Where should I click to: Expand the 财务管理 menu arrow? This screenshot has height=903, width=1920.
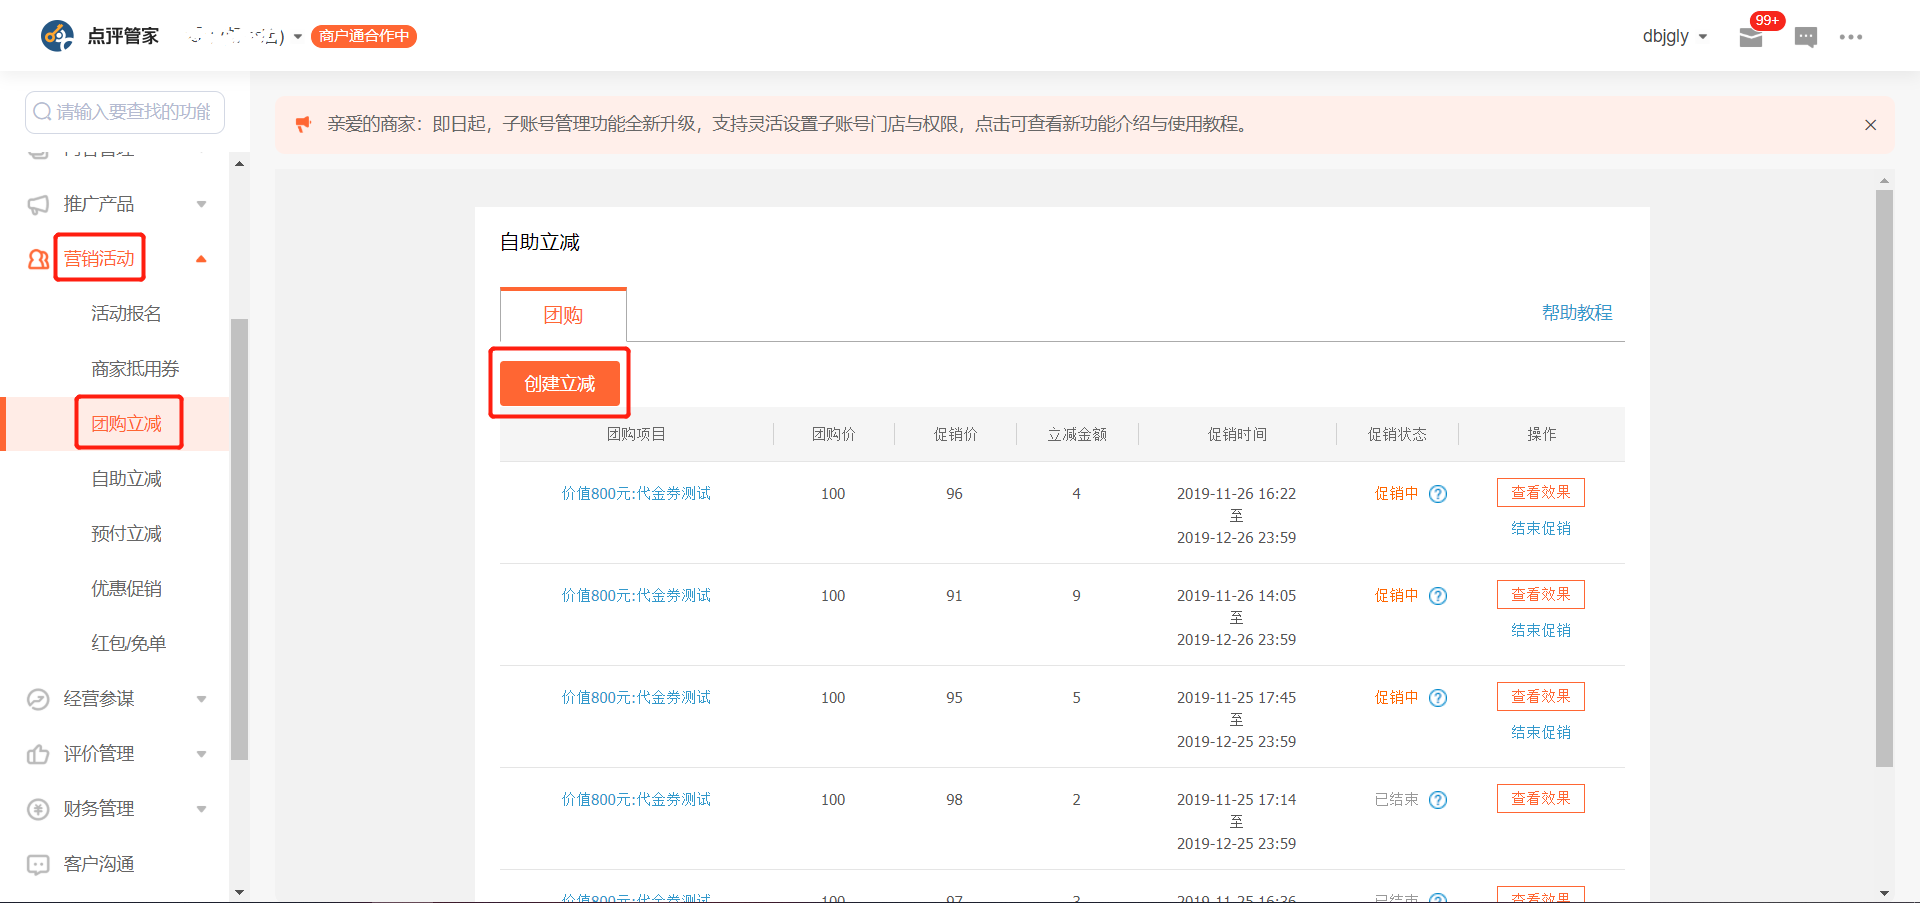pyautogui.click(x=201, y=809)
